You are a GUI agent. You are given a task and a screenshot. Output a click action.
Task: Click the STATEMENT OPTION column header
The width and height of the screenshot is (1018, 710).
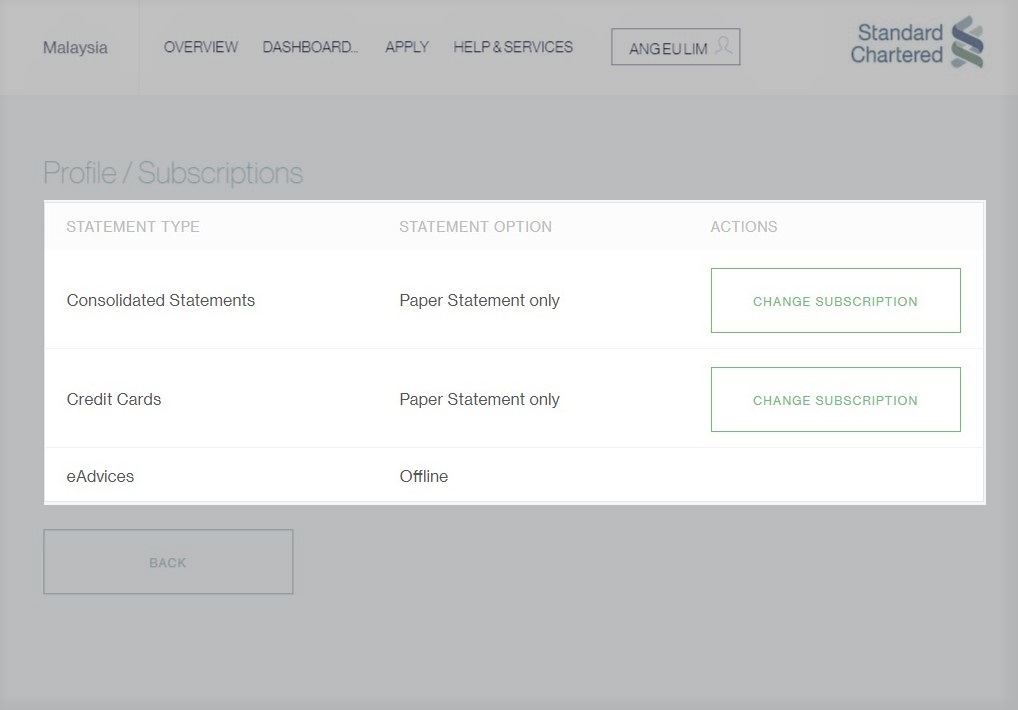click(475, 227)
